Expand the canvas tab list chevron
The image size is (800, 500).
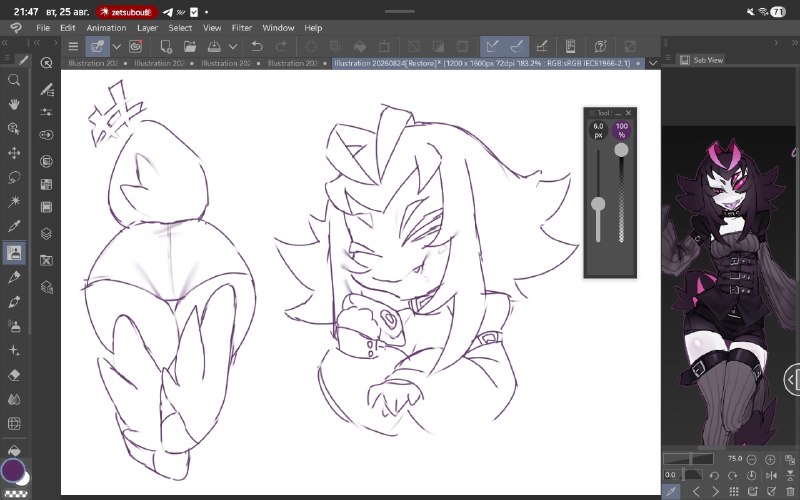click(653, 63)
